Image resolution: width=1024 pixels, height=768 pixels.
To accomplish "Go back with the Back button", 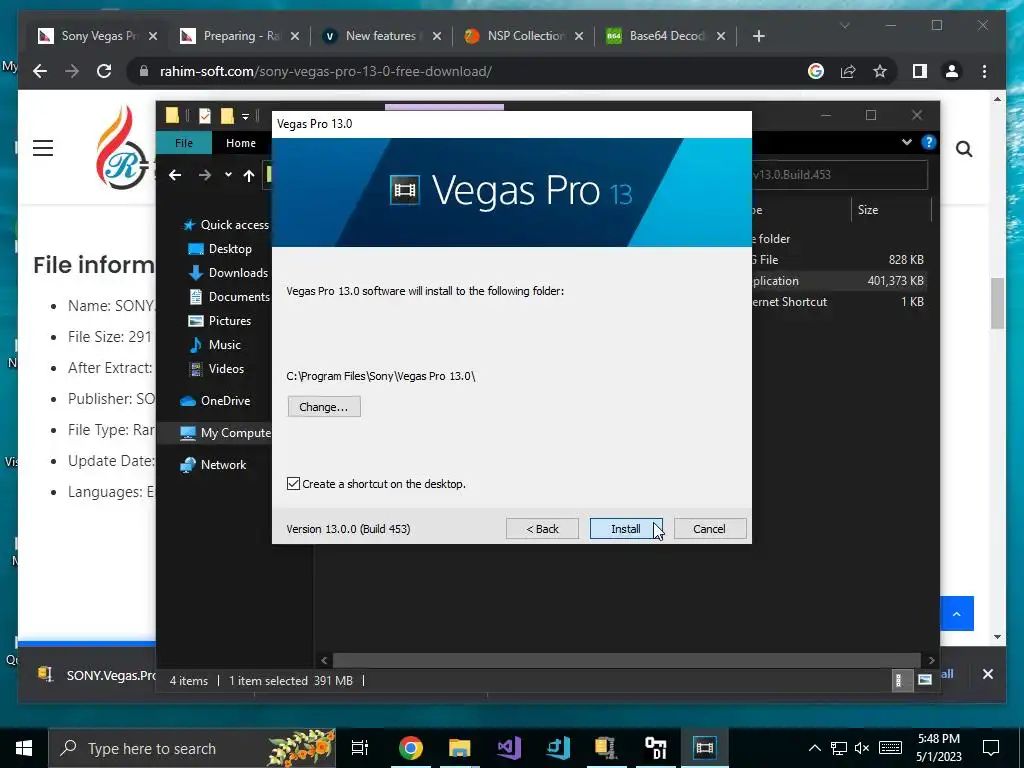I will coord(542,529).
